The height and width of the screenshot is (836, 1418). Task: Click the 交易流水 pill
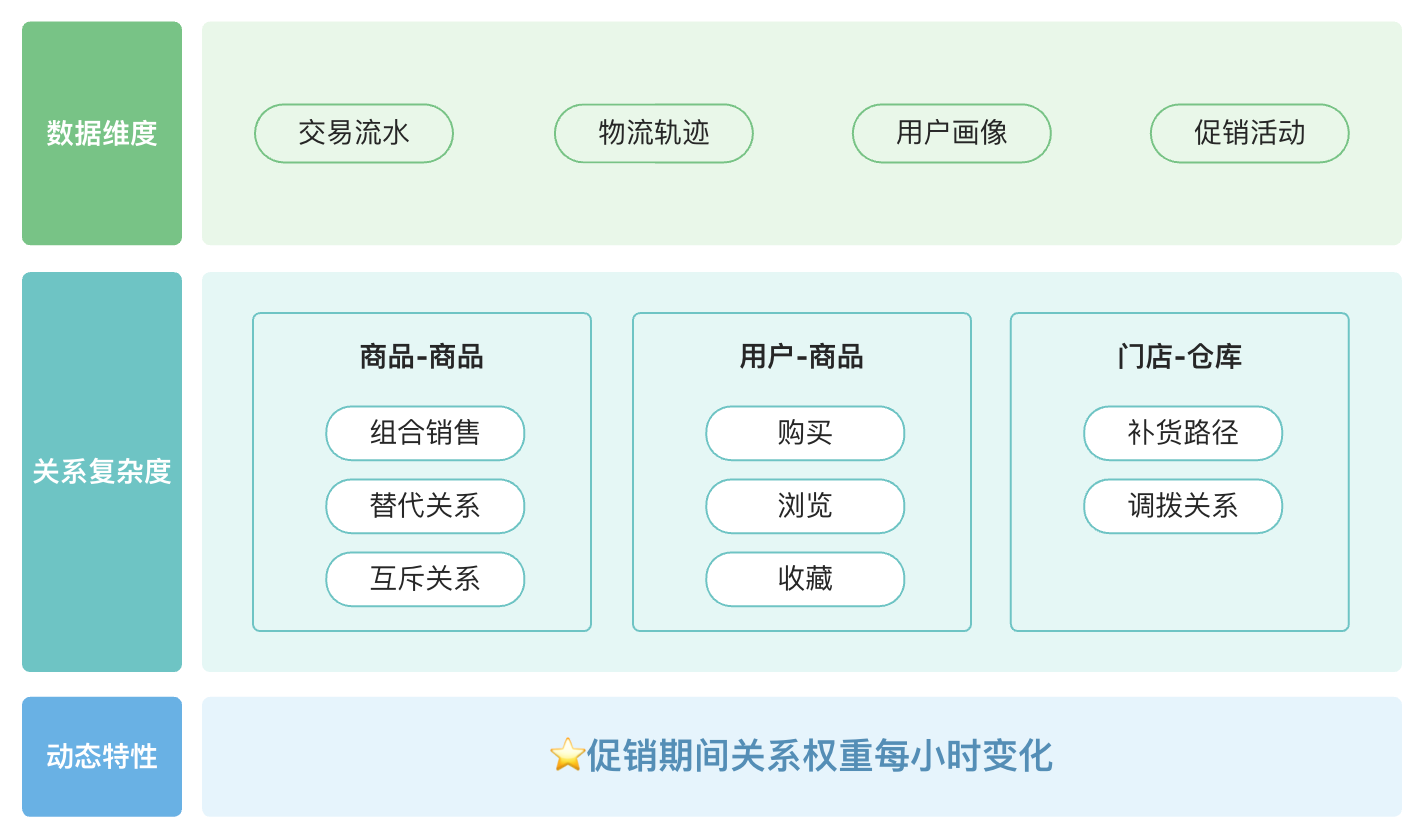(x=354, y=133)
